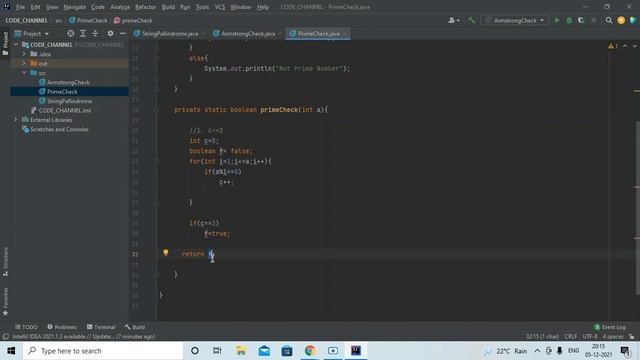Click '4 spaces' indent setting
Viewport: 640px width, 360px height.
coord(613,337)
